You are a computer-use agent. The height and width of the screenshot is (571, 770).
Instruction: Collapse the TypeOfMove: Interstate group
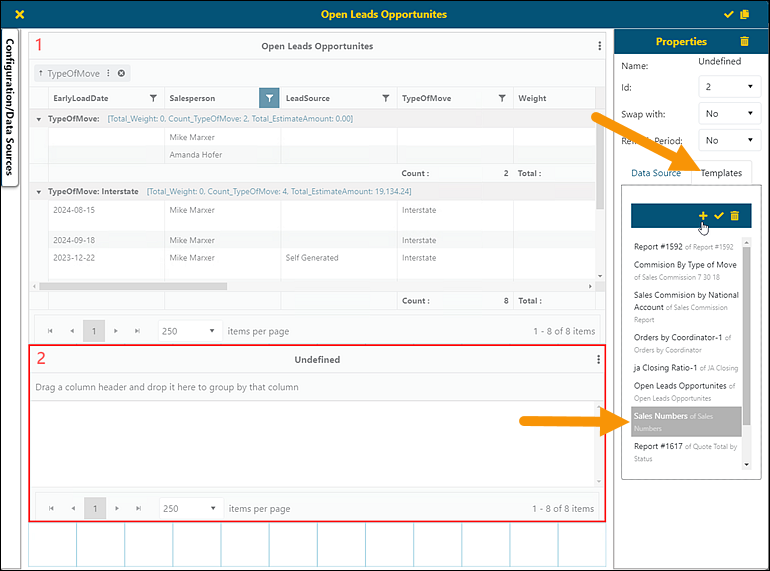(x=39, y=191)
